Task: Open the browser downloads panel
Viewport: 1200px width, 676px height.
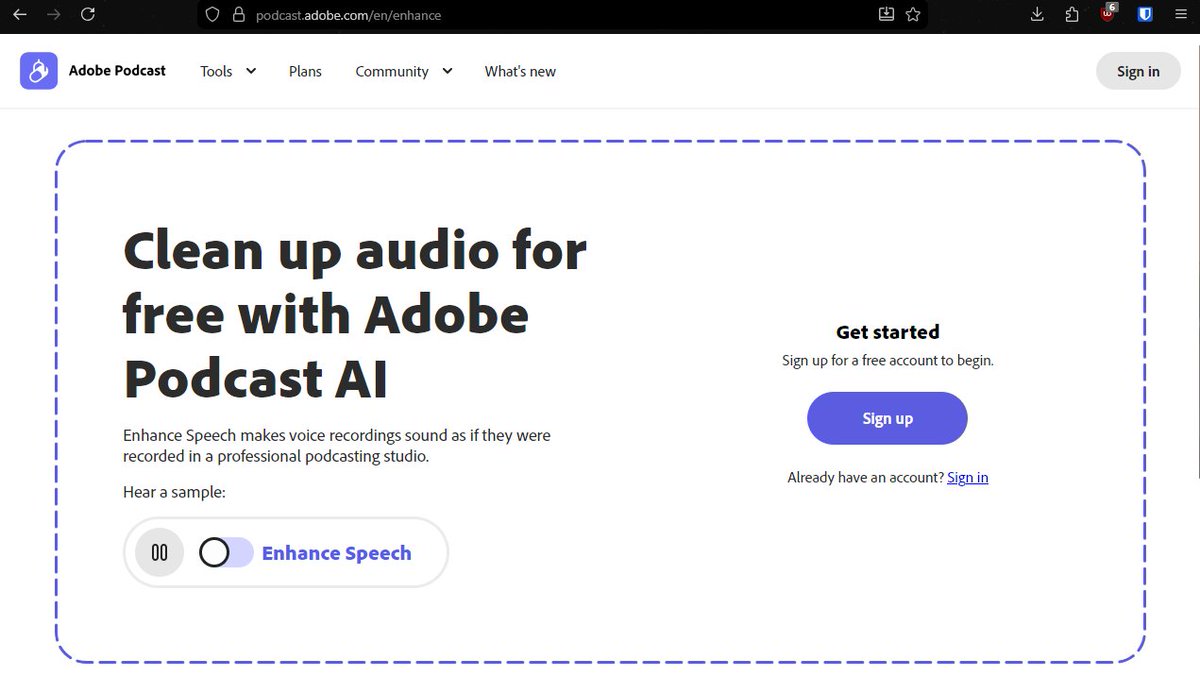Action: click(x=1037, y=14)
